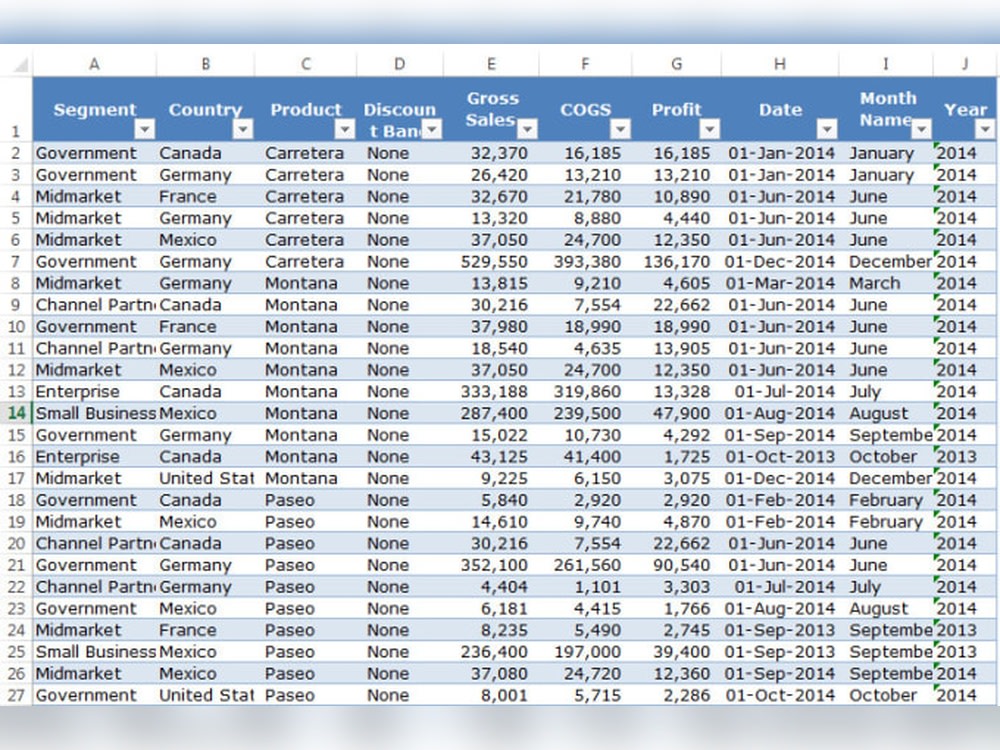Image resolution: width=1000 pixels, height=750 pixels.
Task: Select row 27 header
Action: click(x=17, y=695)
